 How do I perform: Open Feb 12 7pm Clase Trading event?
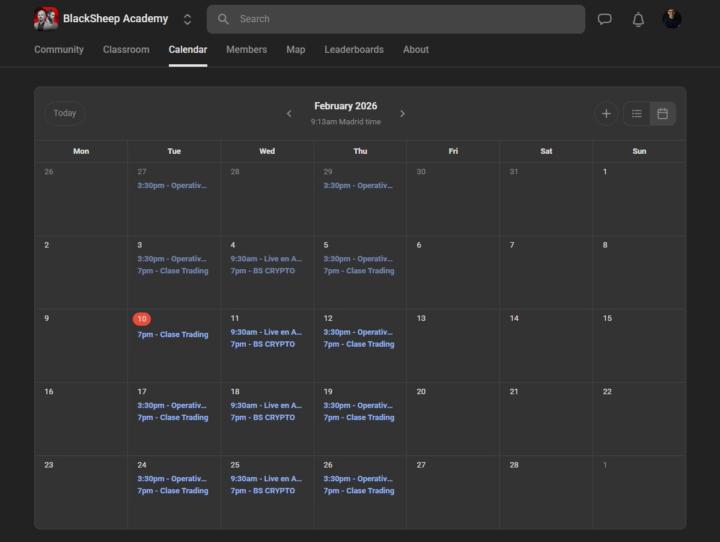click(359, 344)
